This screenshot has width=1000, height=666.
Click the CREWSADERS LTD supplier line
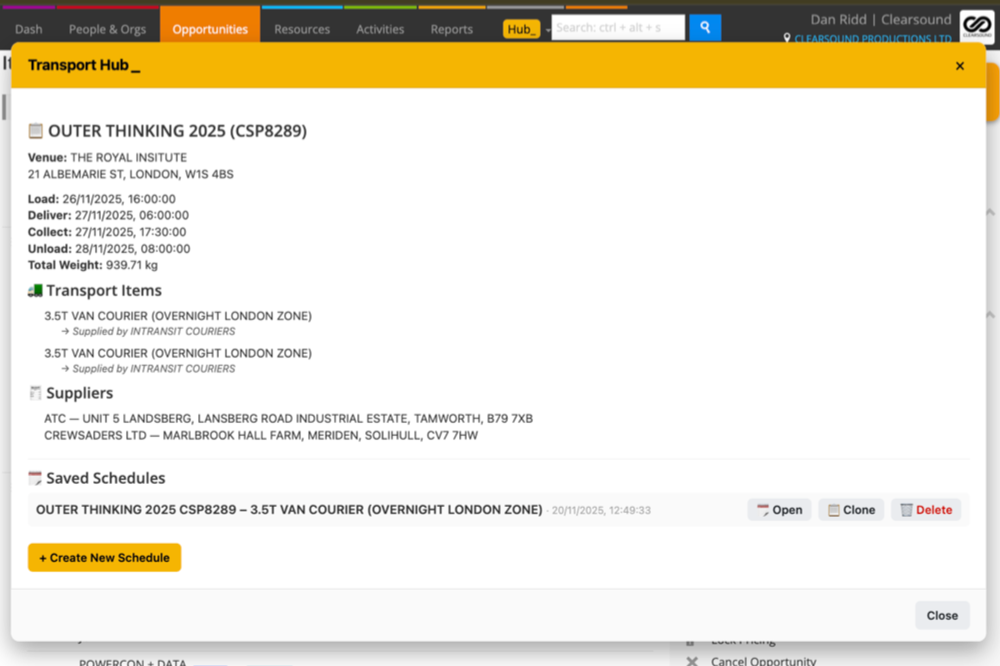click(x=261, y=435)
